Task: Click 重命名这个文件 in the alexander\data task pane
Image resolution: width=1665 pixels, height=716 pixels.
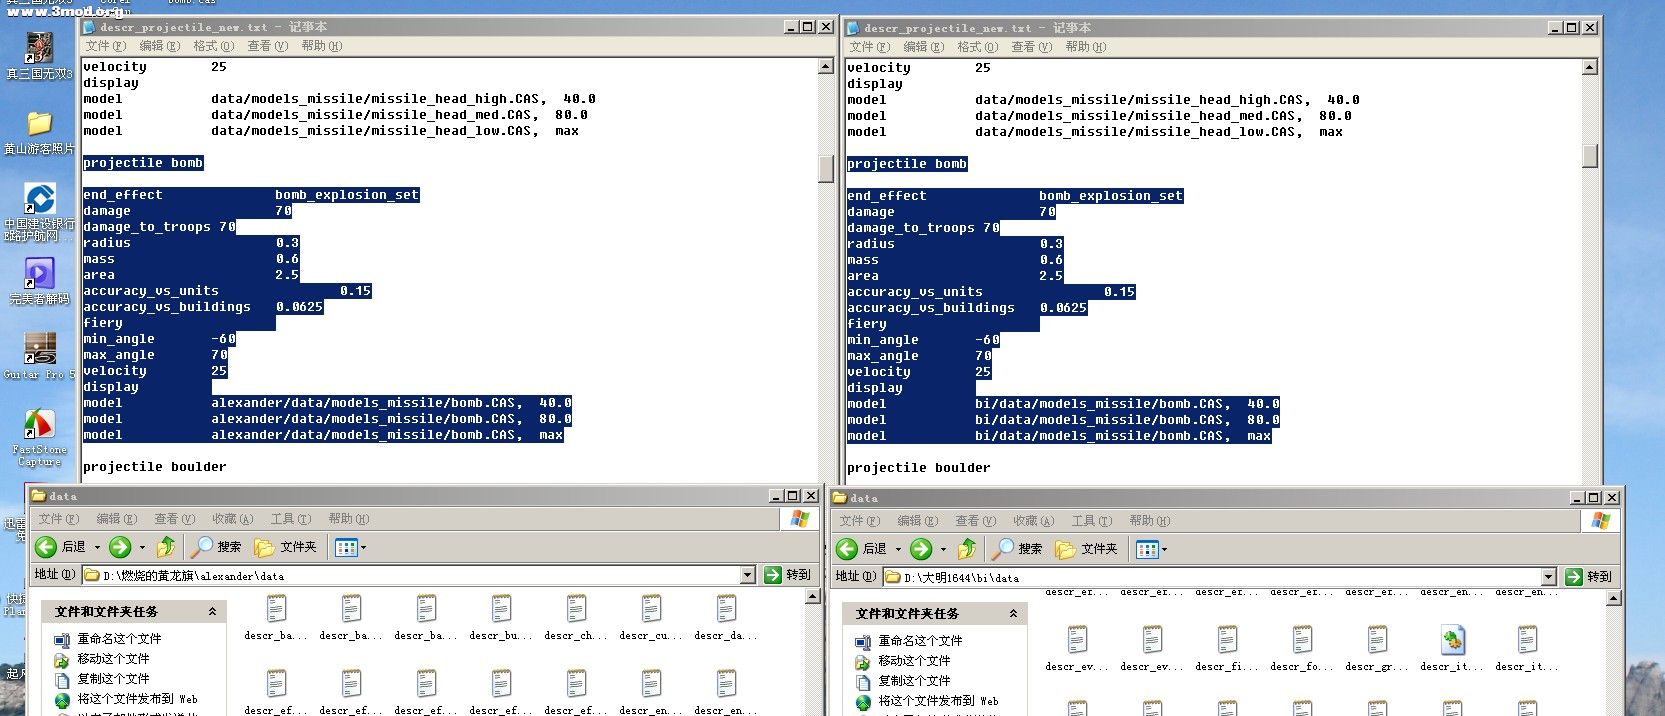Action: point(119,639)
